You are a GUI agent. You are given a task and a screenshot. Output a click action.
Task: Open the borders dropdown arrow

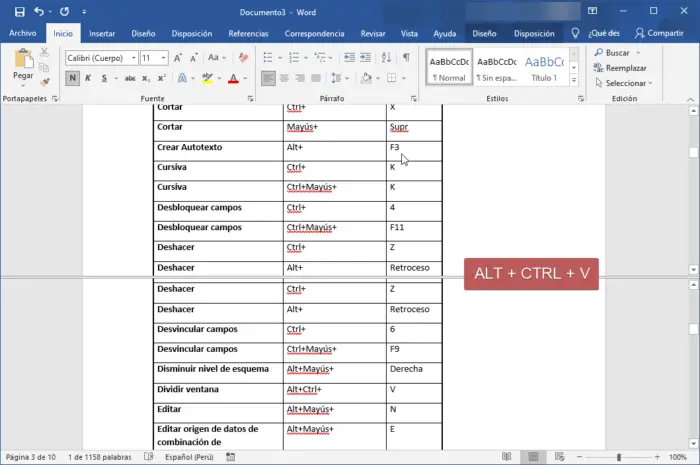click(404, 79)
